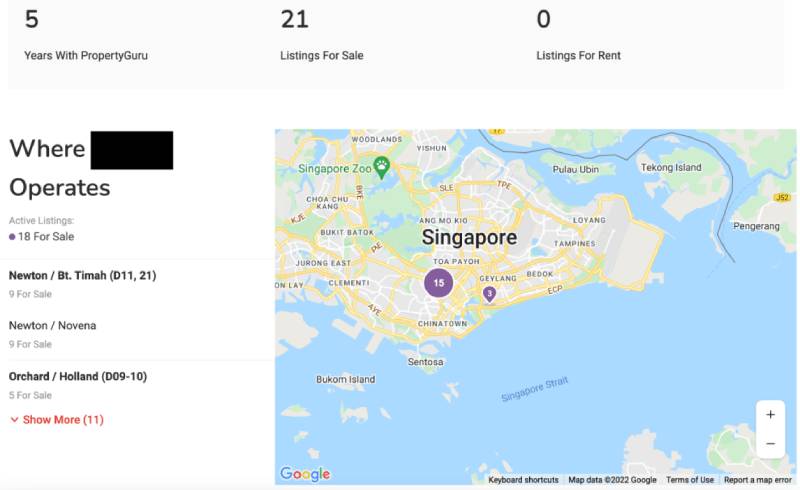Select the Newton / Novena area
The width and height of the screenshot is (800, 490).
tap(52, 325)
